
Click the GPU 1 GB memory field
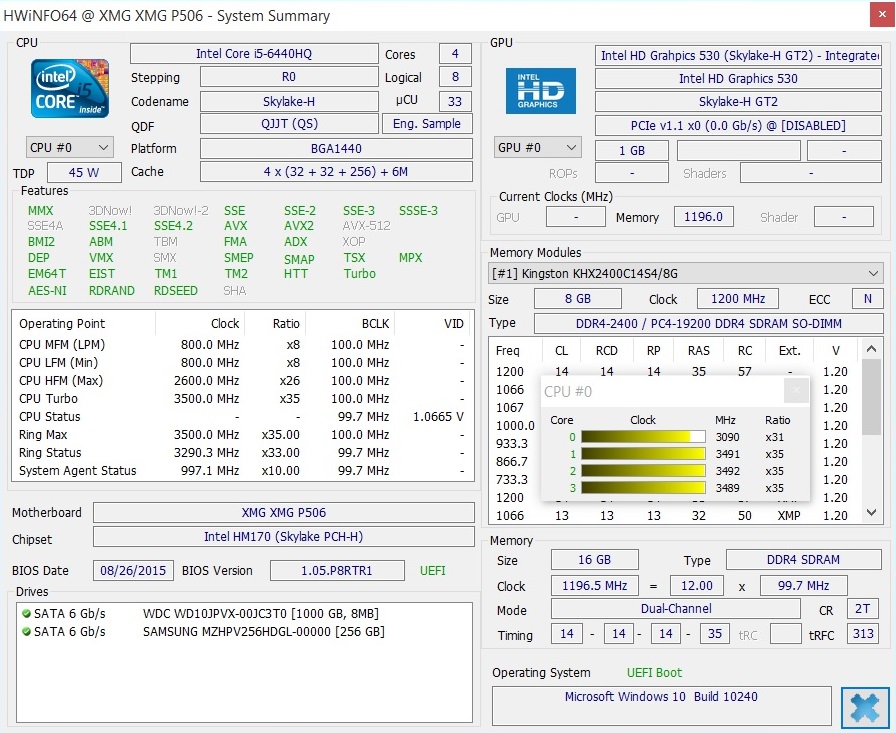(x=632, y=150)
